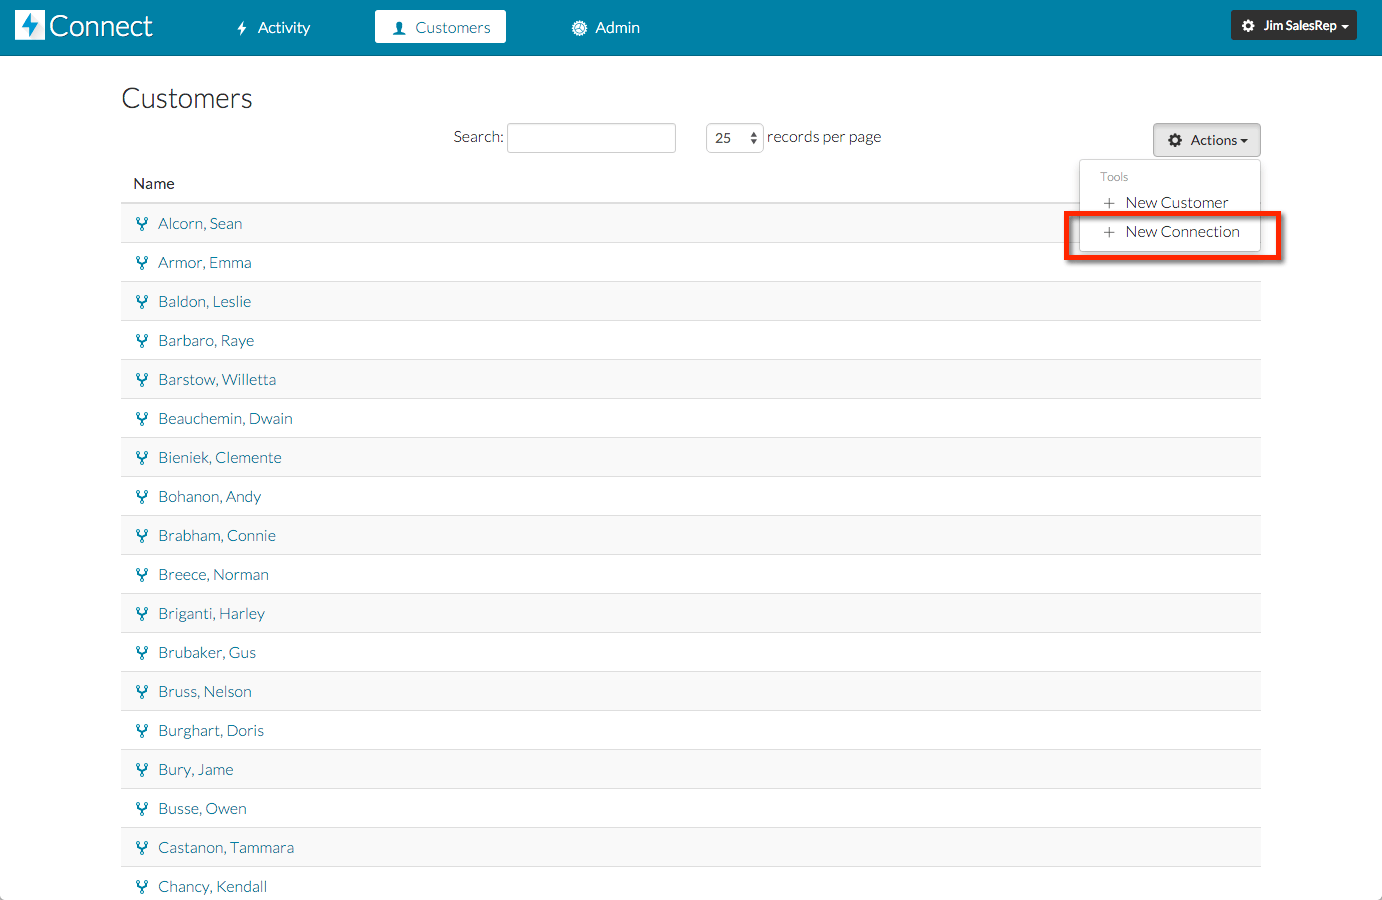Image resolution: width=1382 pixels, height=900 pixels.
Task: Open customer Baldon, Leslie
Action: (205, 302)
